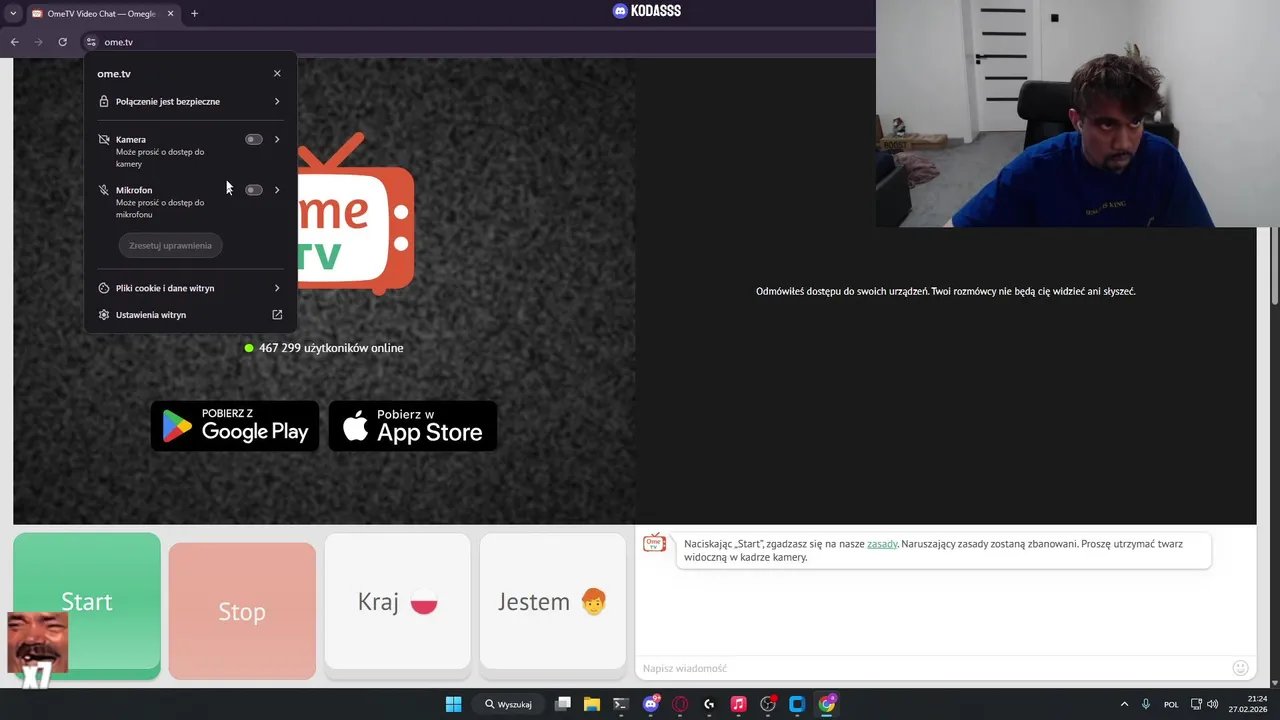1280x720 pixels.
Task: Open the tab search dropdown arrow
Action: tap(13, 14)
